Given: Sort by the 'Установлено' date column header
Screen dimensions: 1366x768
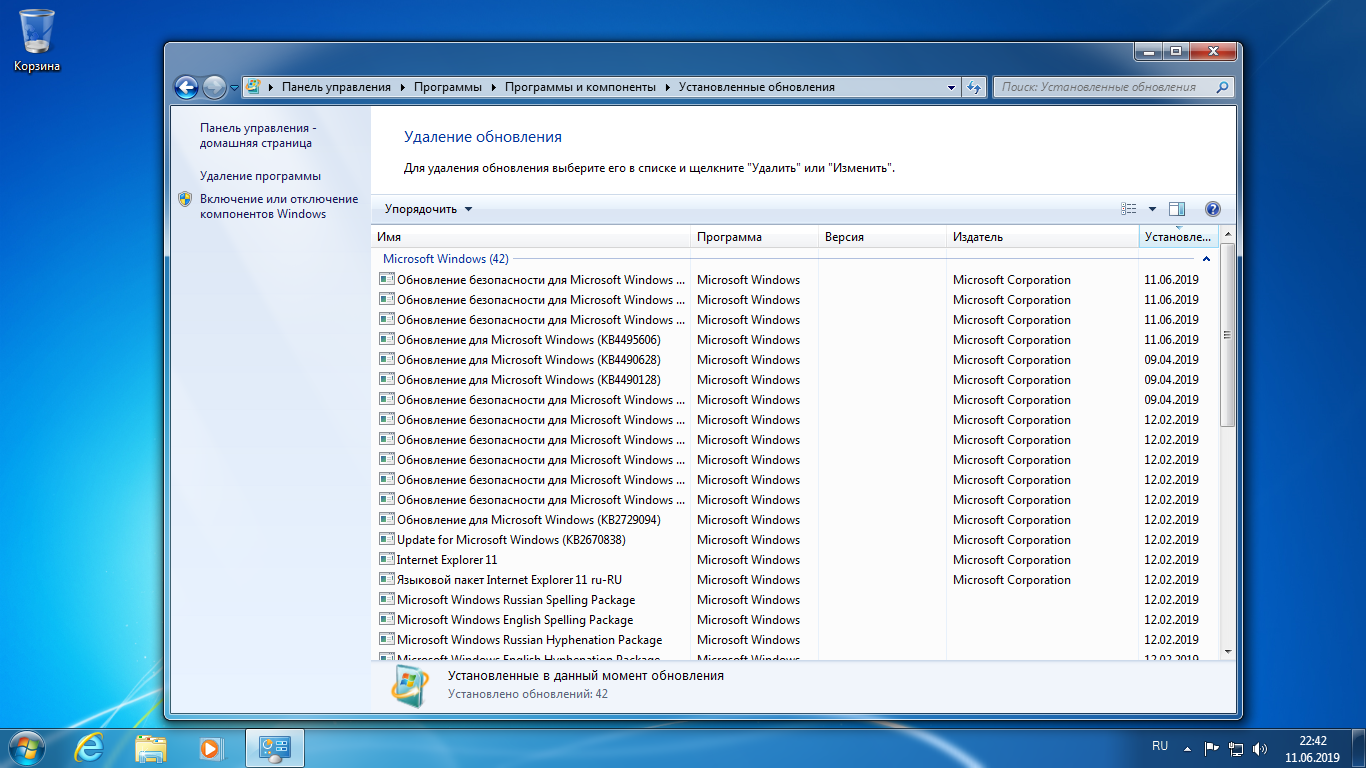Looking at the screenshot, I should 1179,237.
